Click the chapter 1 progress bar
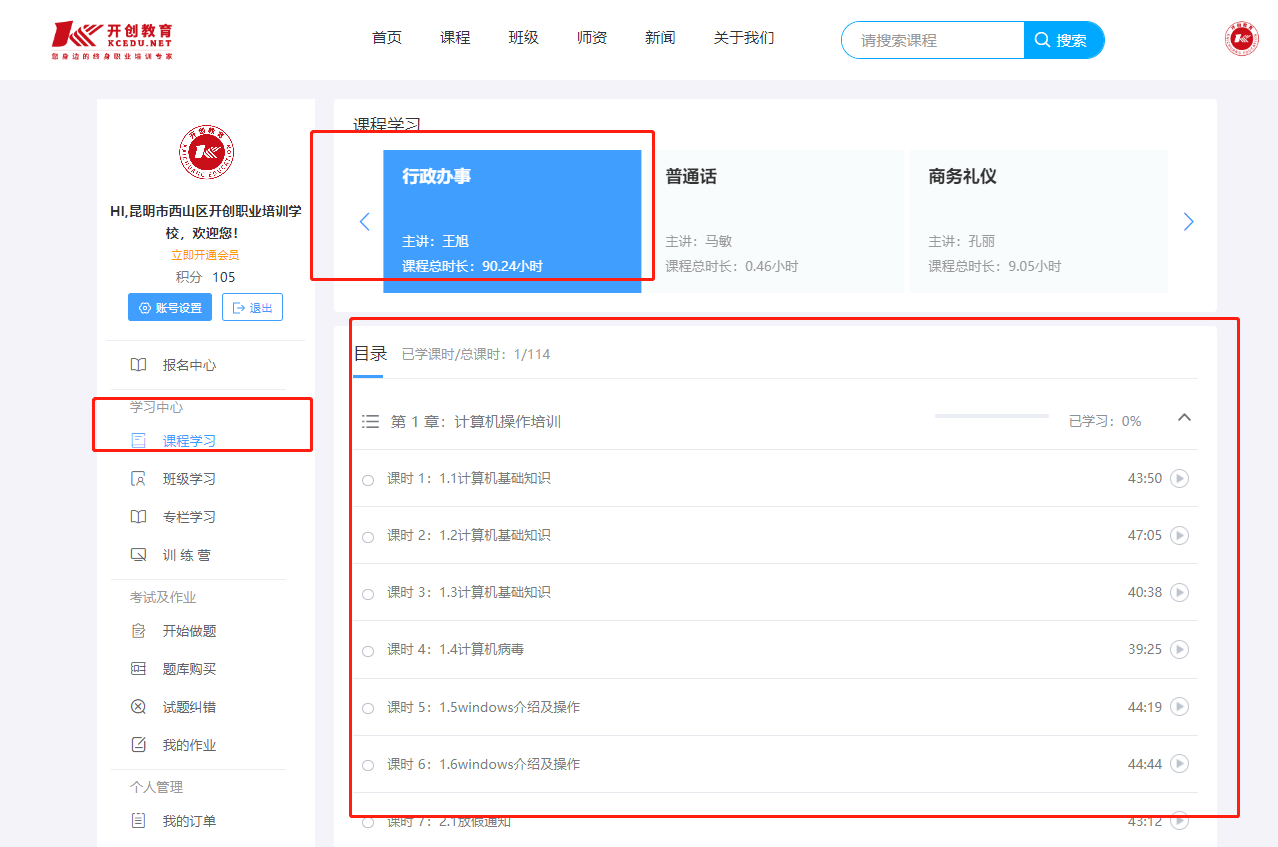 tap(992, 416)
